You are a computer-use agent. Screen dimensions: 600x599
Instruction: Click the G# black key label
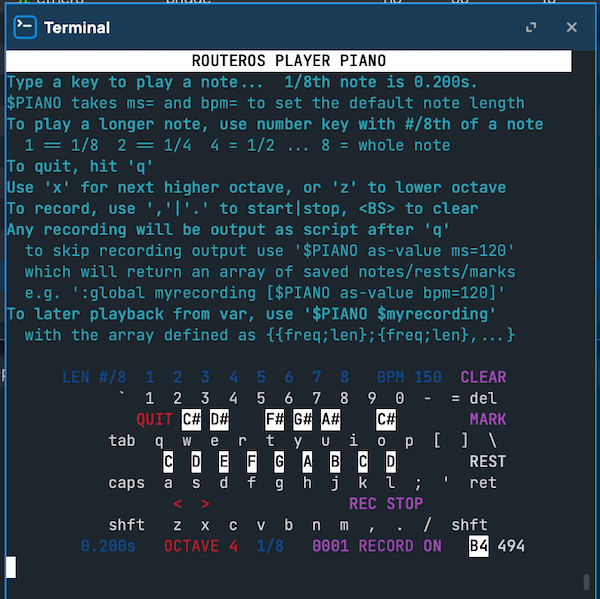tap(303, 419)
